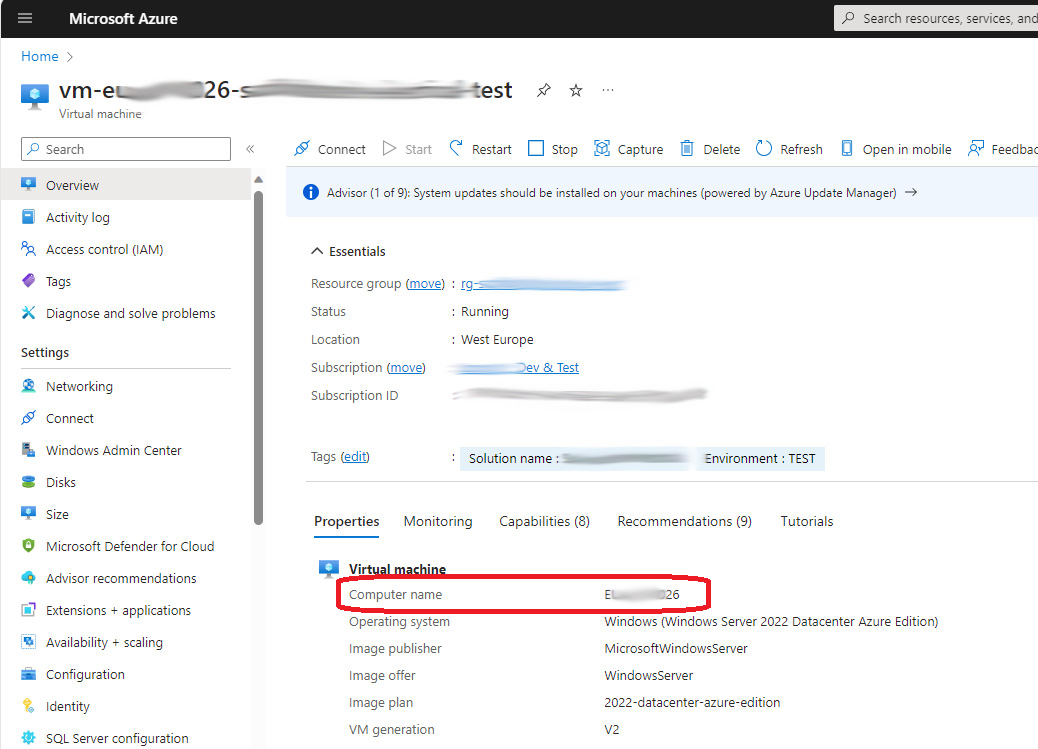Image resolution: width=1038 pixels, height=749 pixels.
Task: Switch to the Monitoring tab
Action: pos(438,521)
